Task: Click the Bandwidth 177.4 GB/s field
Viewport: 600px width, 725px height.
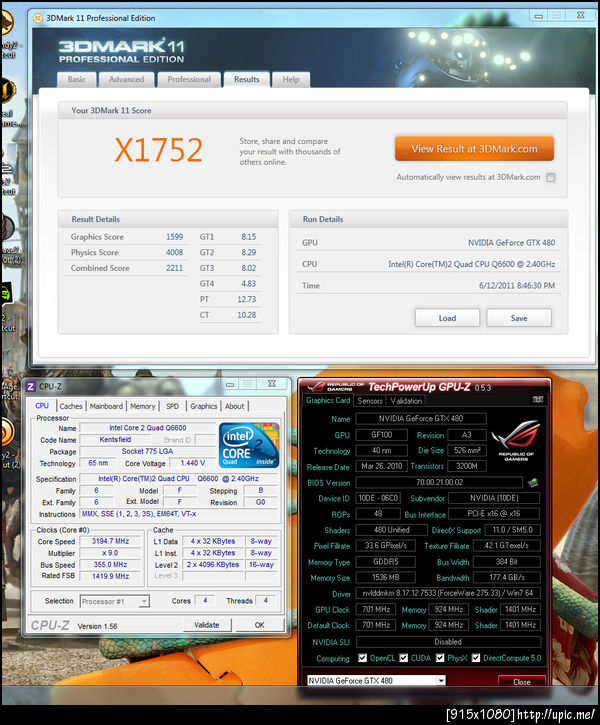Action: [x=507, y=578]
